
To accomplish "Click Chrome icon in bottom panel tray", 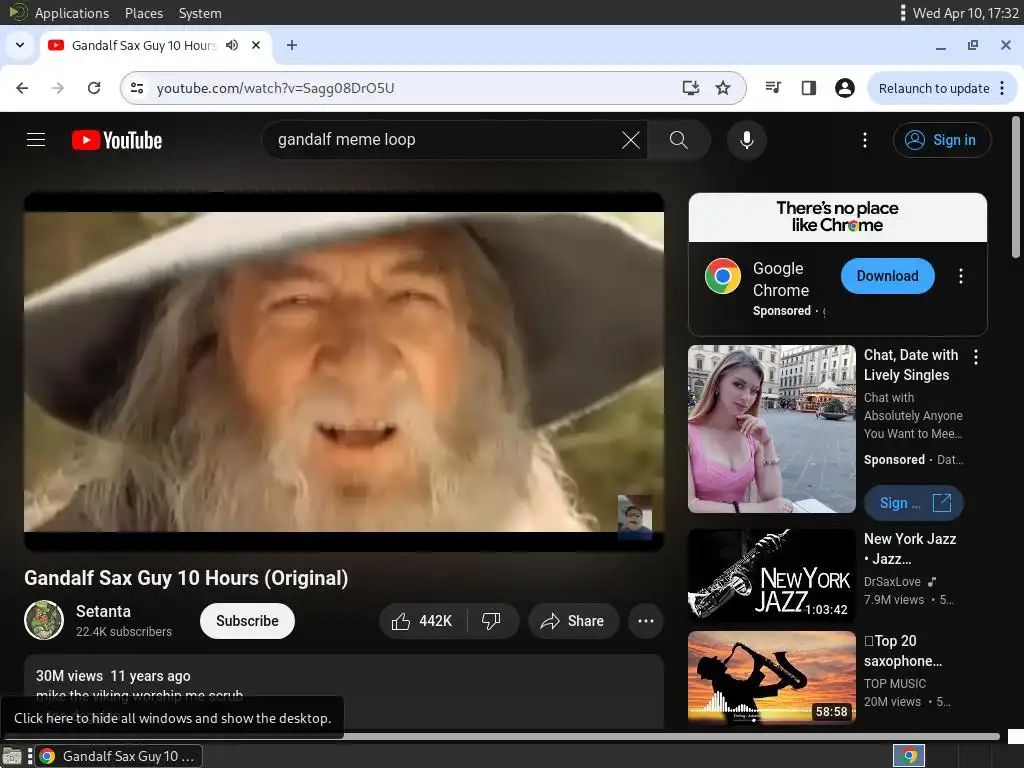I will (909, 756).
